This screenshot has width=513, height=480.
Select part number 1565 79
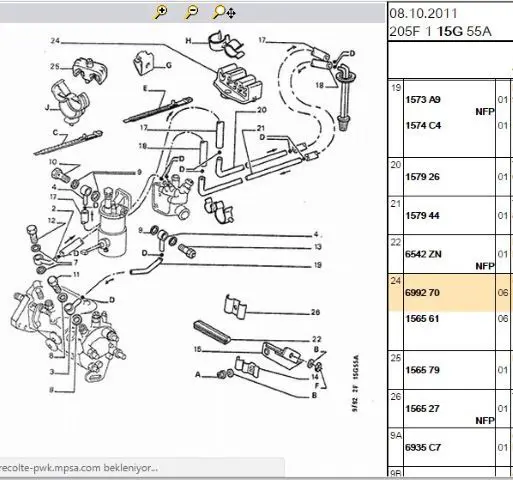pos(422,370)
